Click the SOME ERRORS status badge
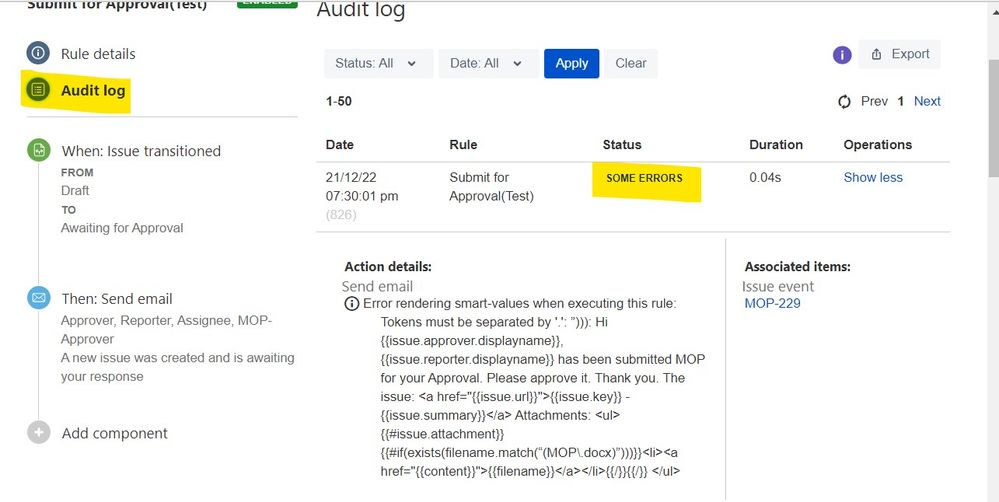Screen dimensions: 999x502 [644, 178]
